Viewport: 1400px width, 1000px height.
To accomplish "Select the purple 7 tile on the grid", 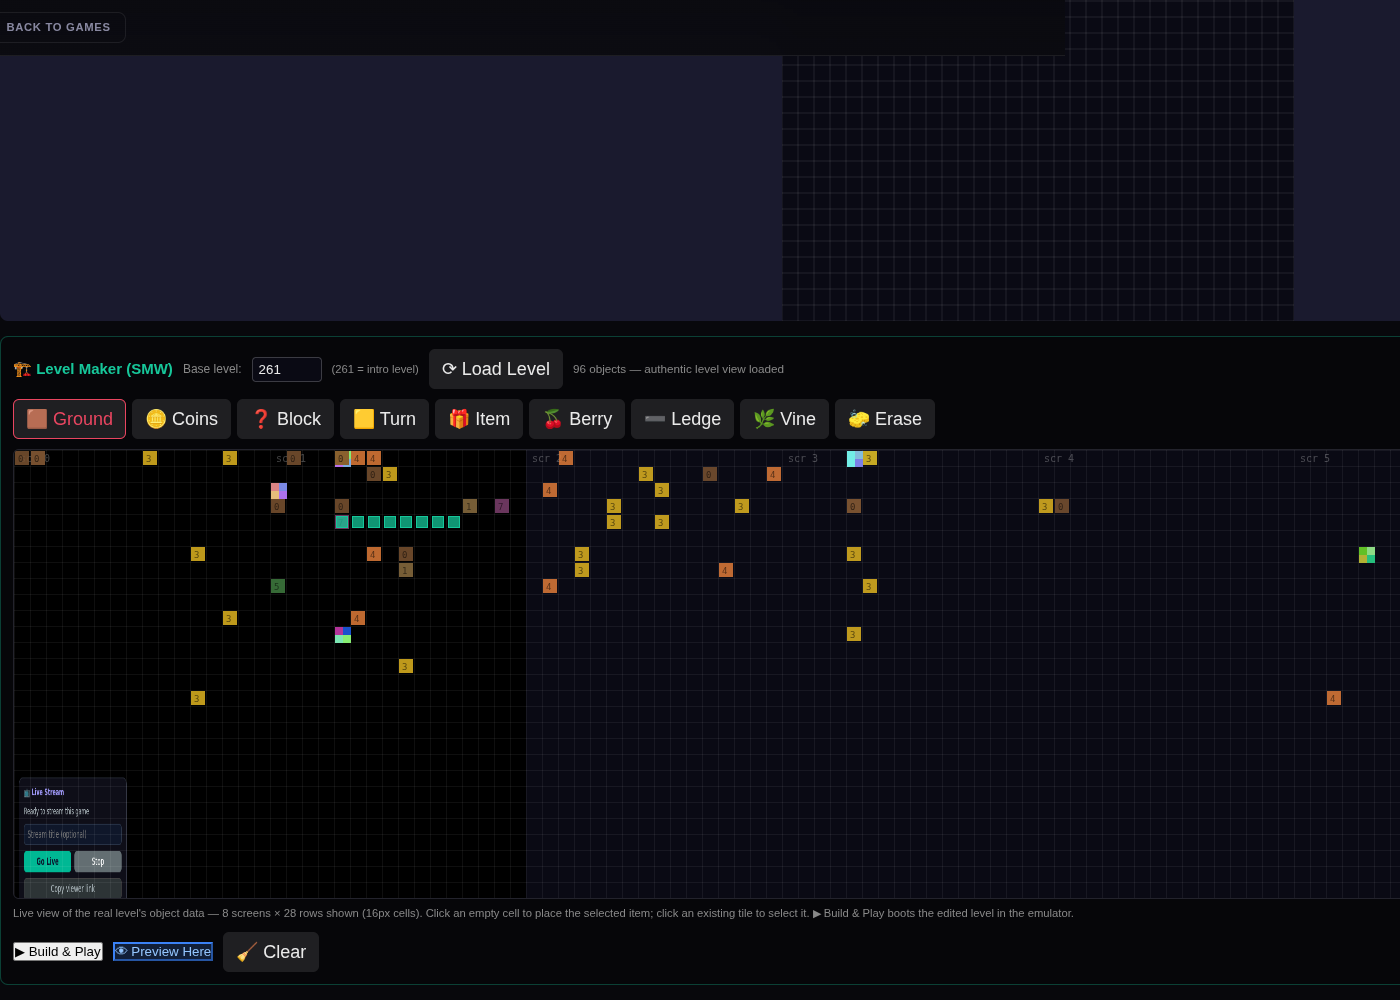I will 502,506.
